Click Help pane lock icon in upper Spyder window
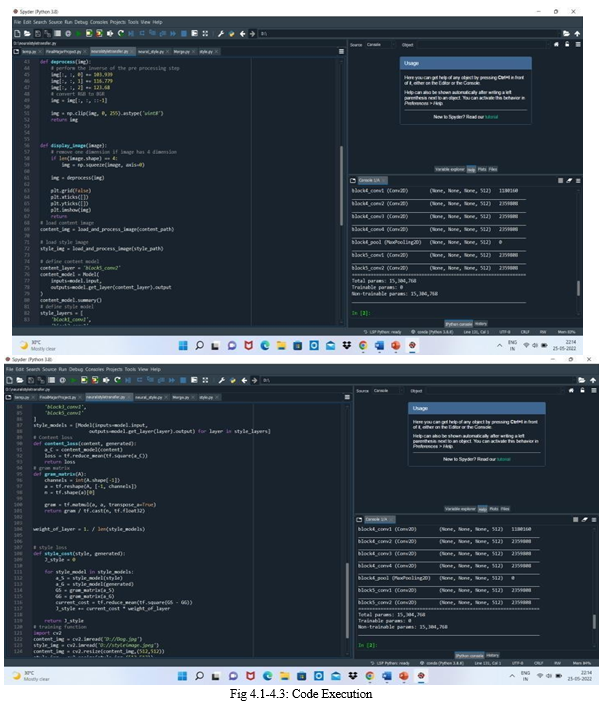This screenshot has width=616, height=702. click(567, 45)
